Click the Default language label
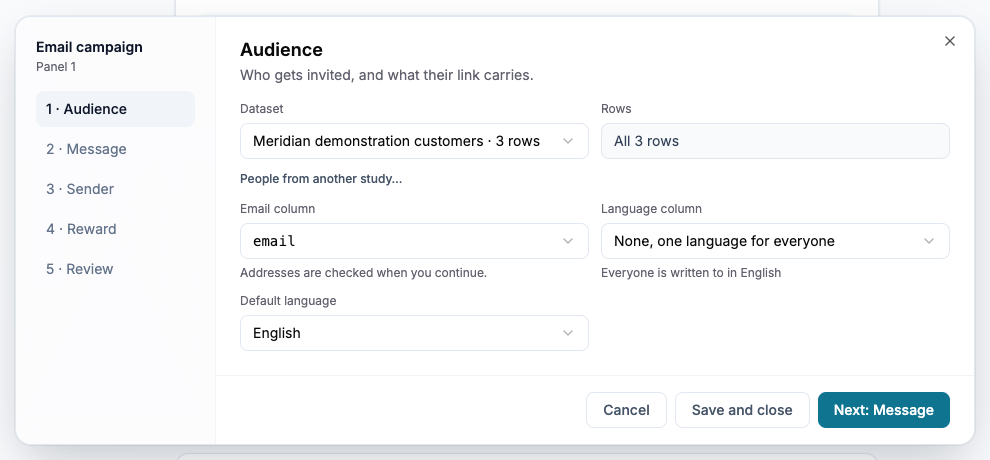Viewport: 990px width, 460px height. pyautogui.click(x=288, y=301)
